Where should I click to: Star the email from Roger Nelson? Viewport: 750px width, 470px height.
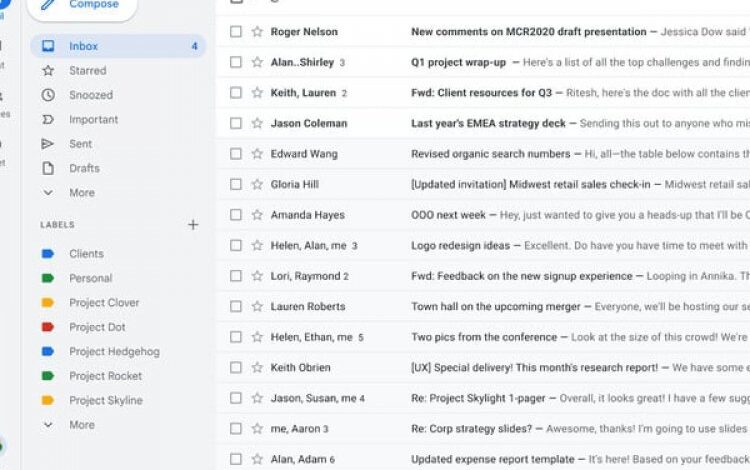pyautogui.click(x=256, y=32)
